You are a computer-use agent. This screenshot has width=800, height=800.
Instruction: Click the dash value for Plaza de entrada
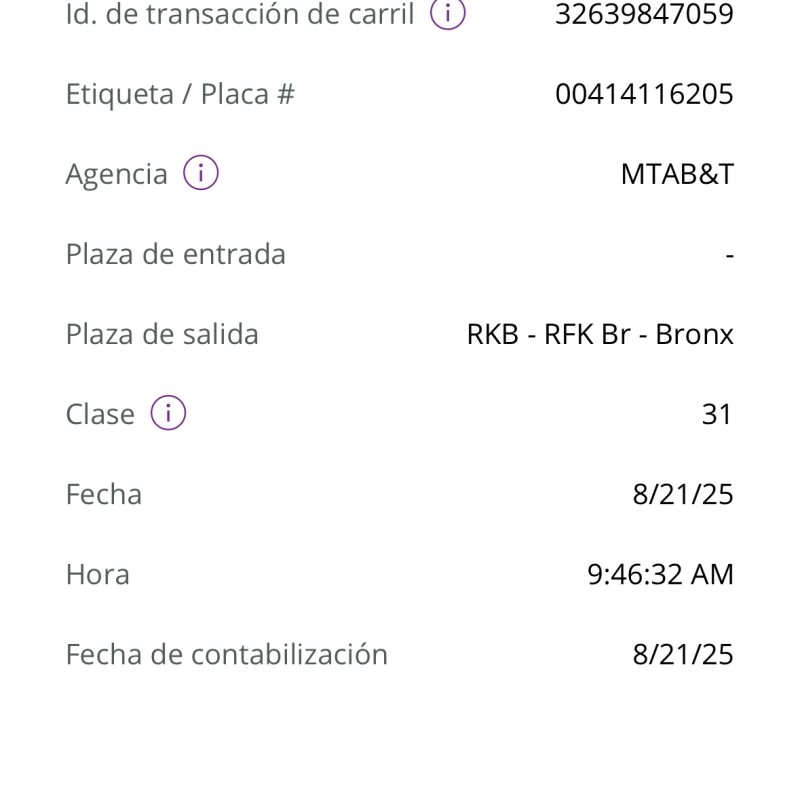coord(730,255)
